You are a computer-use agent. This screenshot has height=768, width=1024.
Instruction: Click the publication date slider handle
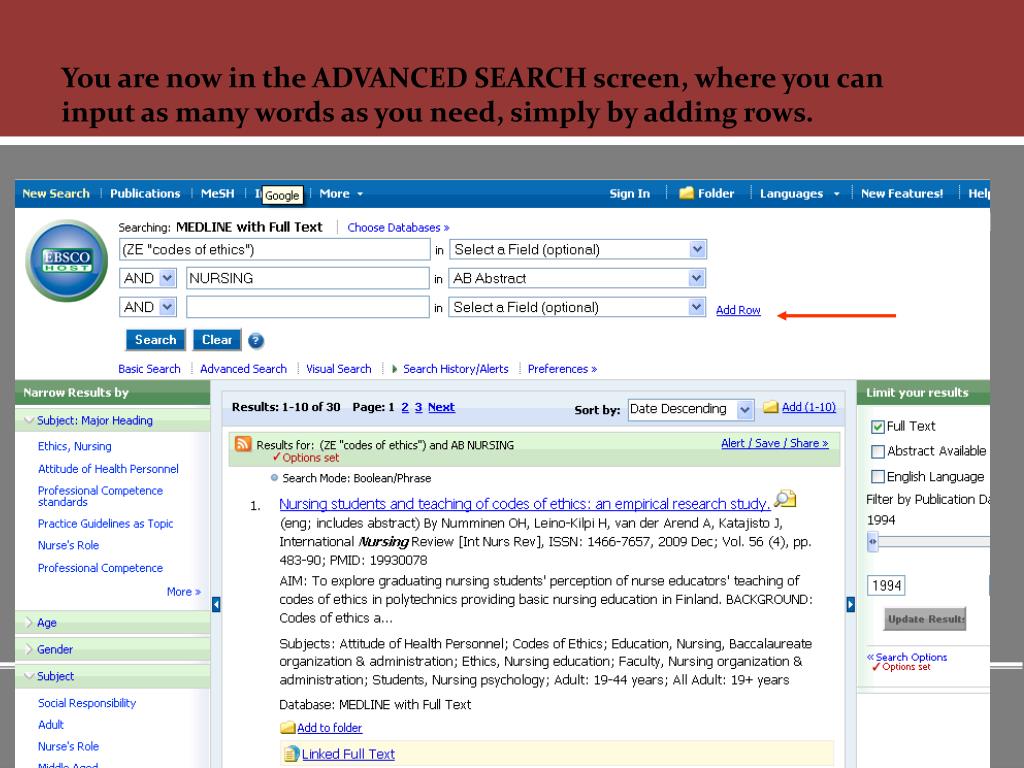click(872, 541)
